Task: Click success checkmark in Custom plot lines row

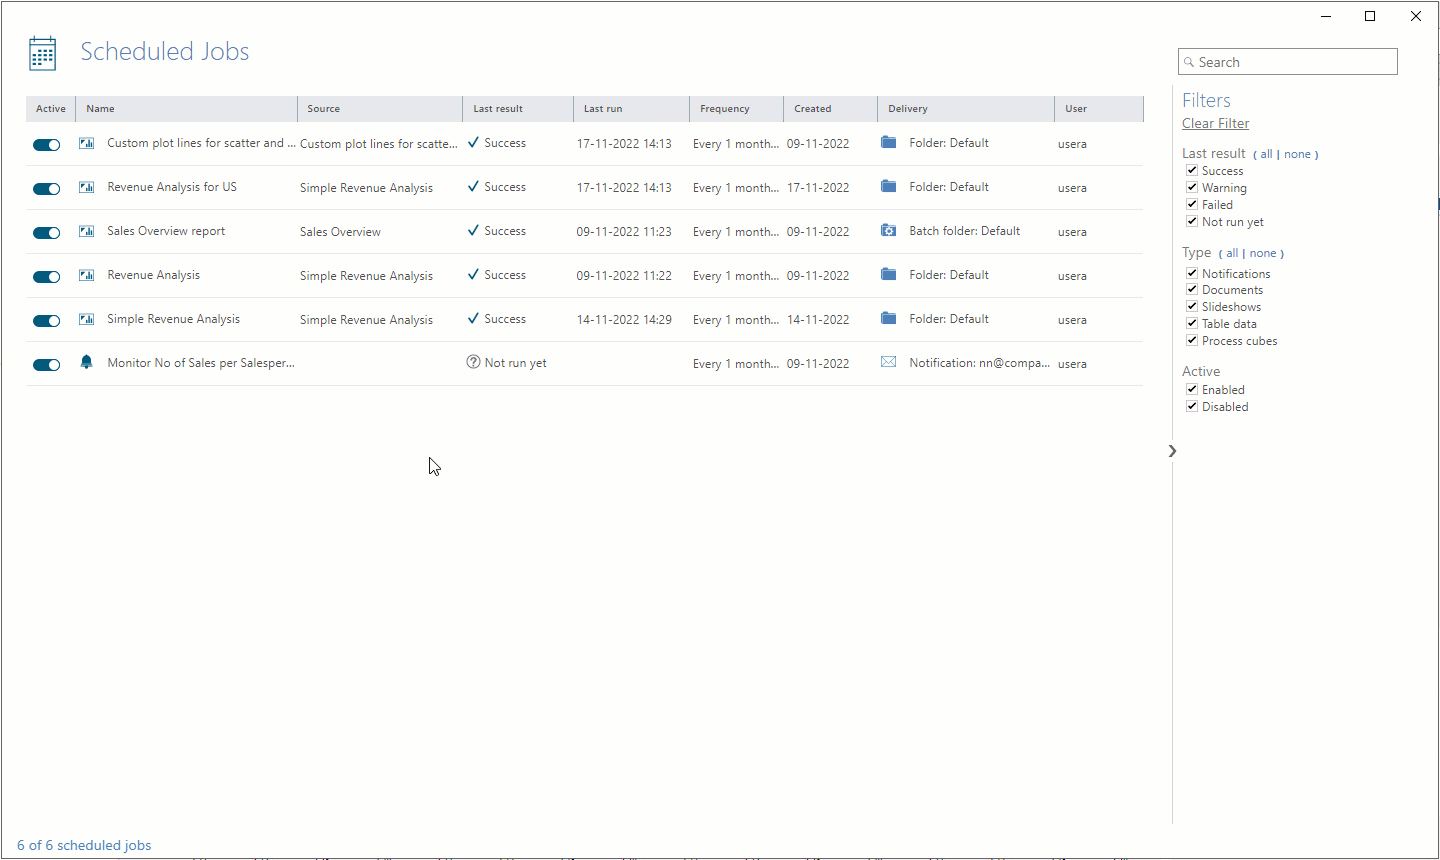Action: point(473,143)
